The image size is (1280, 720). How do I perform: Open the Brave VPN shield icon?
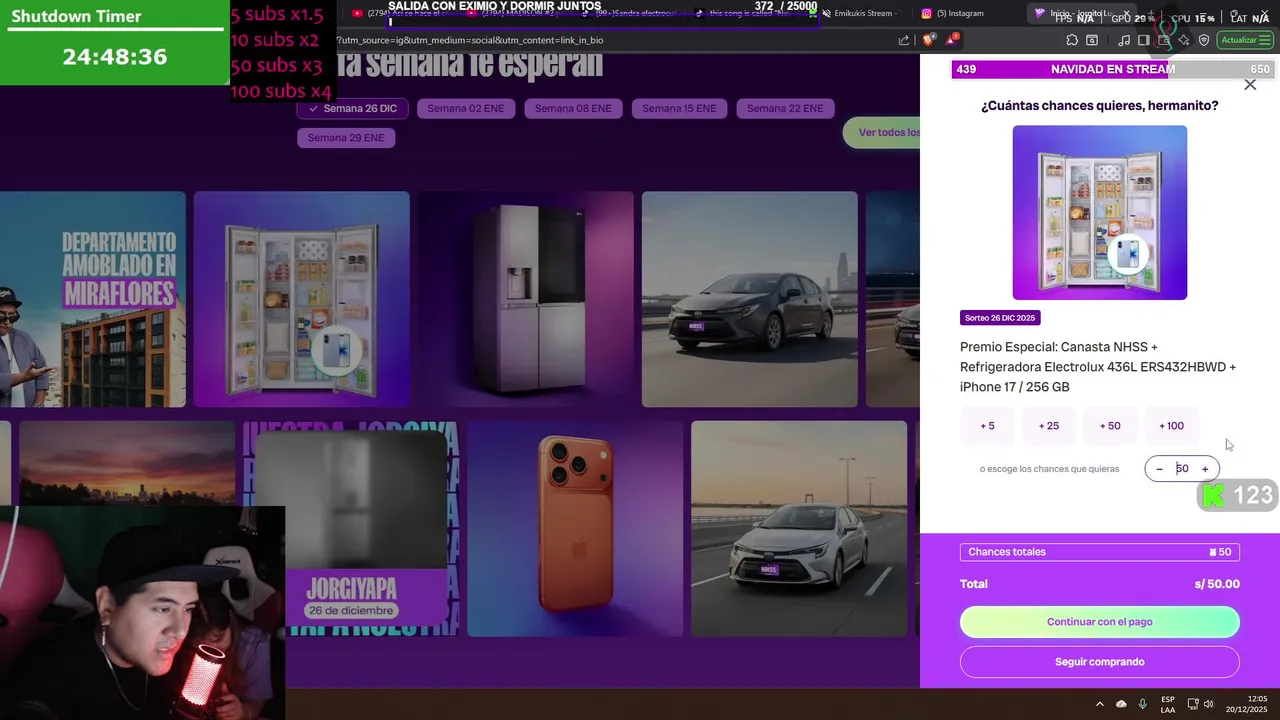tap(1204, 40)
